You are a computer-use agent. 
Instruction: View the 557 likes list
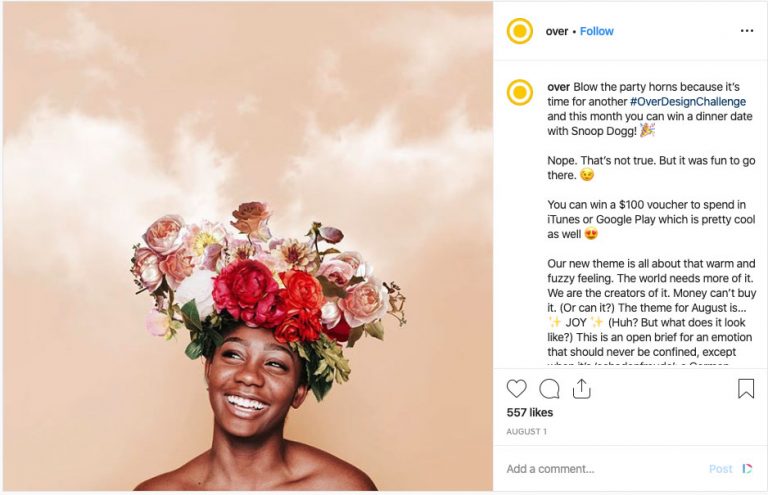(530, 412)
